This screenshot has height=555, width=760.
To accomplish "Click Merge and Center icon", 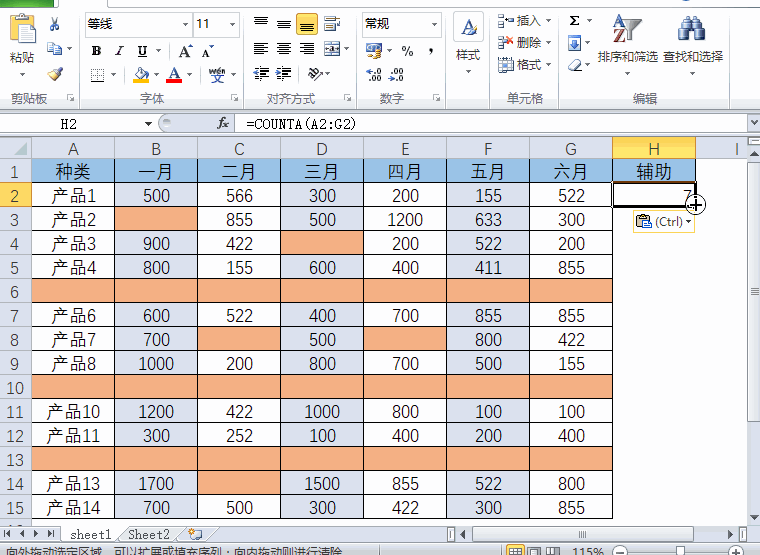I will (332, 48).
